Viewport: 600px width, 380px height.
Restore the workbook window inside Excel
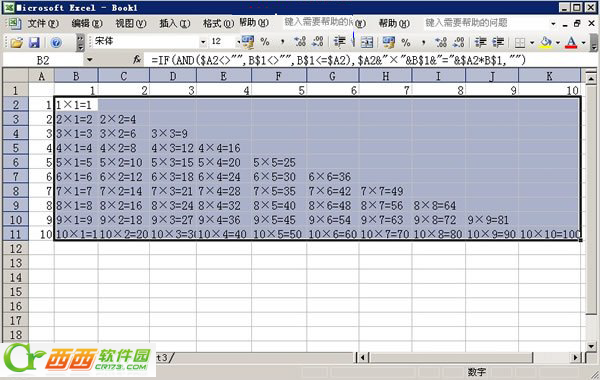click(577, 23)
